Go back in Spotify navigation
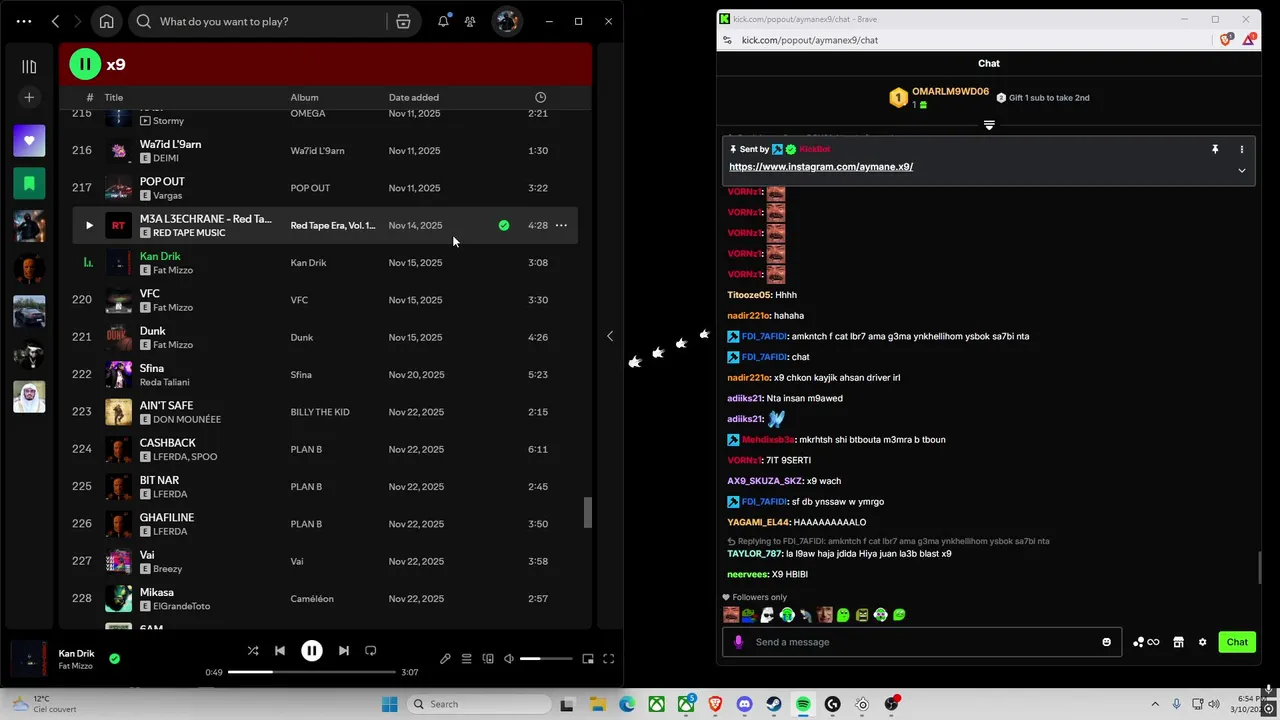Viewport: 1280px width, 720px height. tap(55, 21)
